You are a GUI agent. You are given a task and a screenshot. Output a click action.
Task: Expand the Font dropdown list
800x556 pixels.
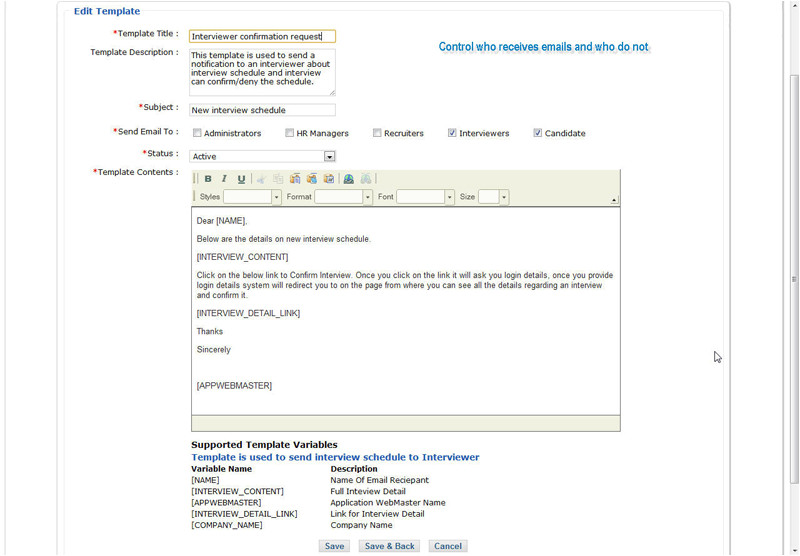coord(449,197)
